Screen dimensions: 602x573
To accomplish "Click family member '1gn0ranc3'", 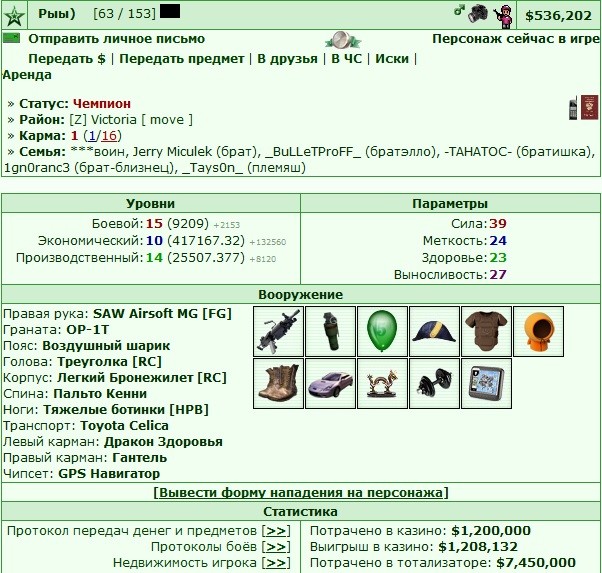I will tap(37, 168).
